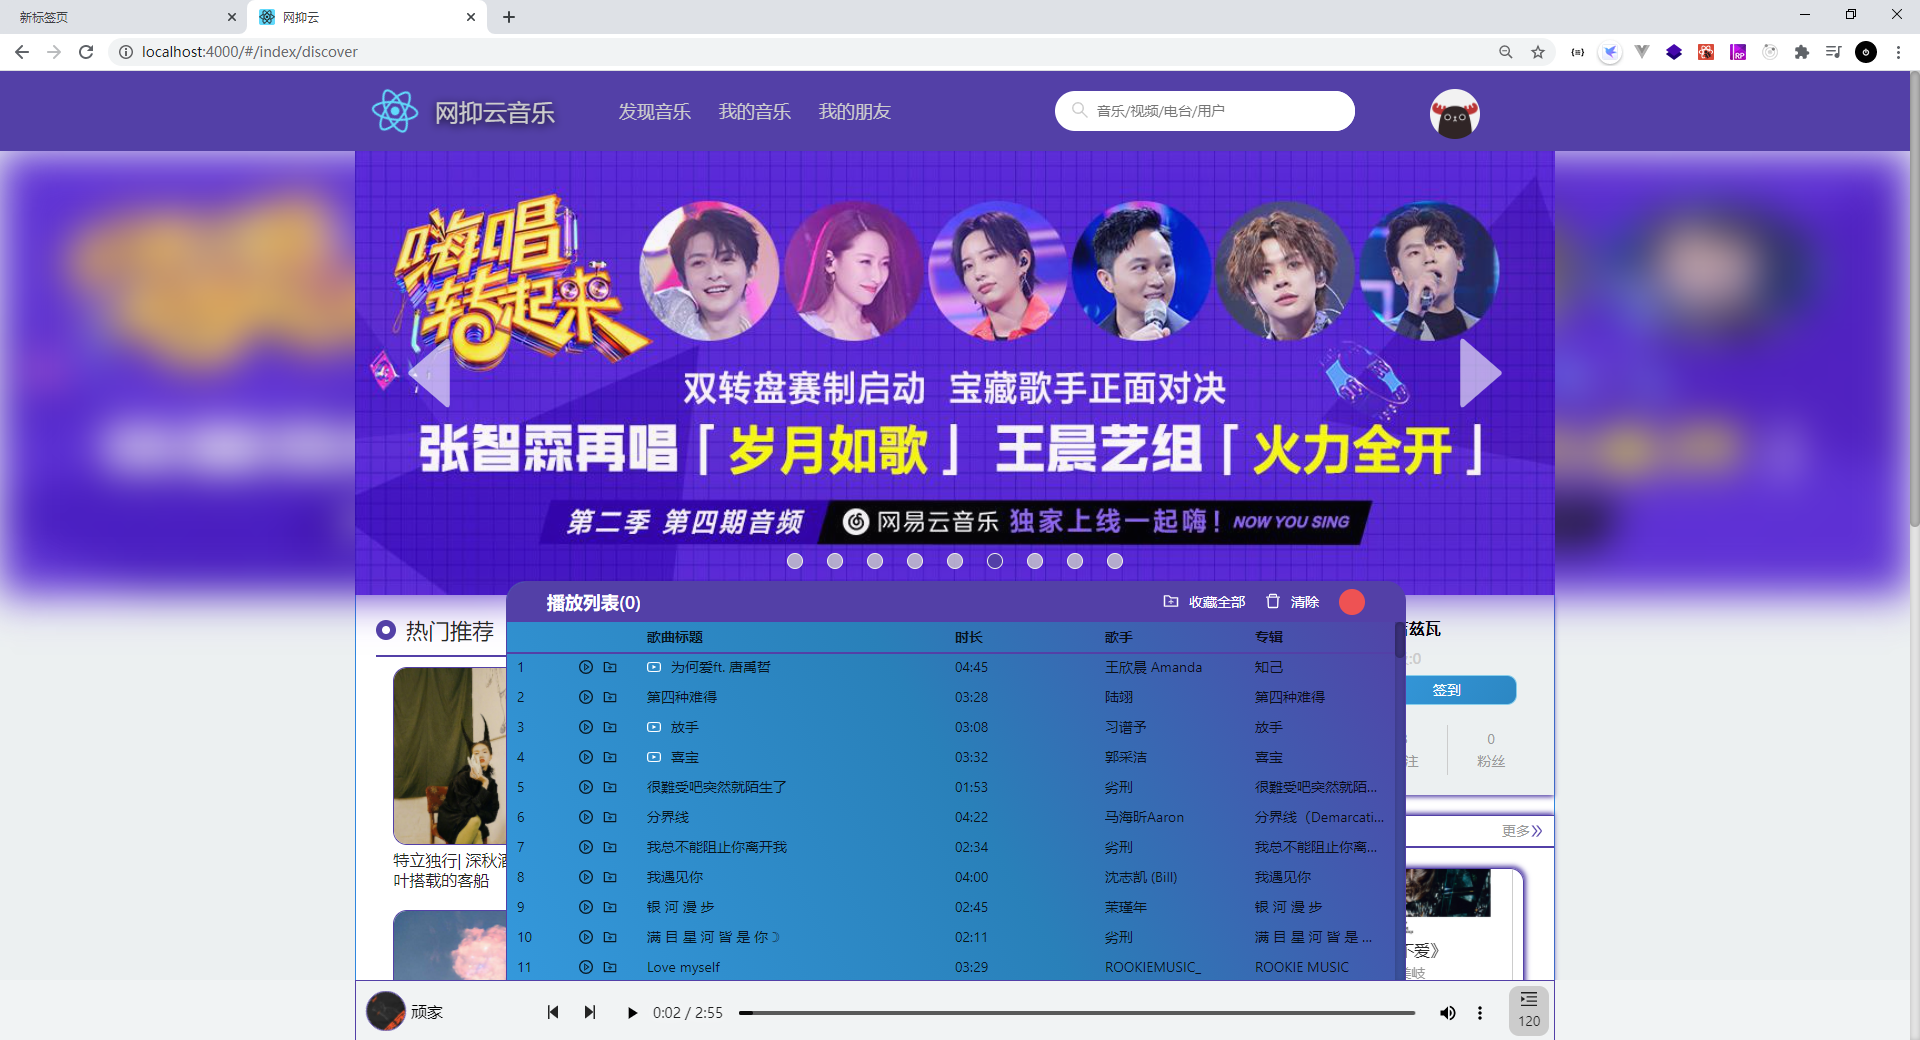Collect 很難受吧突然就陌生了 via folder icon
This screenshot has width=1920, height=1040.
pos(610,787)
